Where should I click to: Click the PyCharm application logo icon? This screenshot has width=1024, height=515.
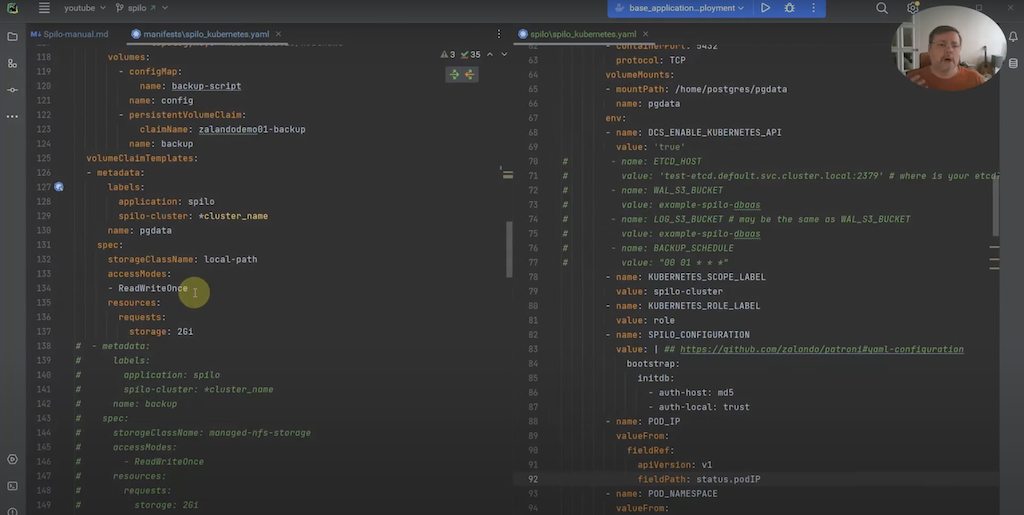[x=12, y=8]
